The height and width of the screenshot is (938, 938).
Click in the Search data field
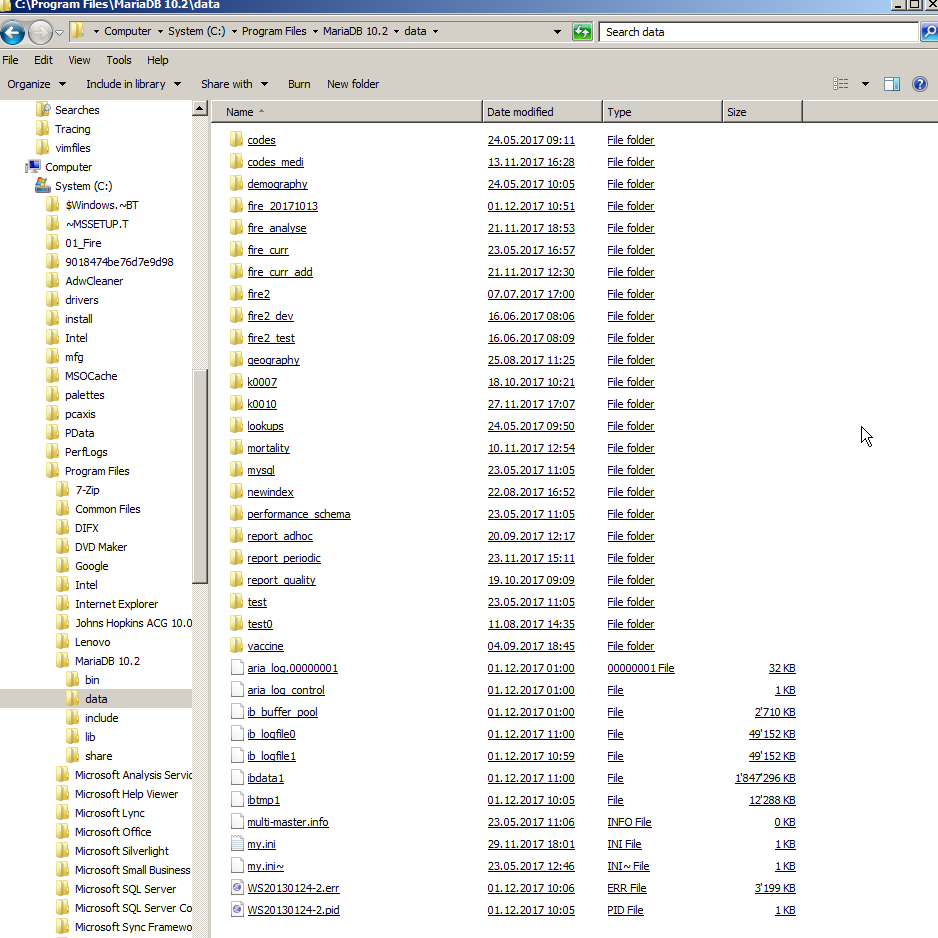coord(758,32)
